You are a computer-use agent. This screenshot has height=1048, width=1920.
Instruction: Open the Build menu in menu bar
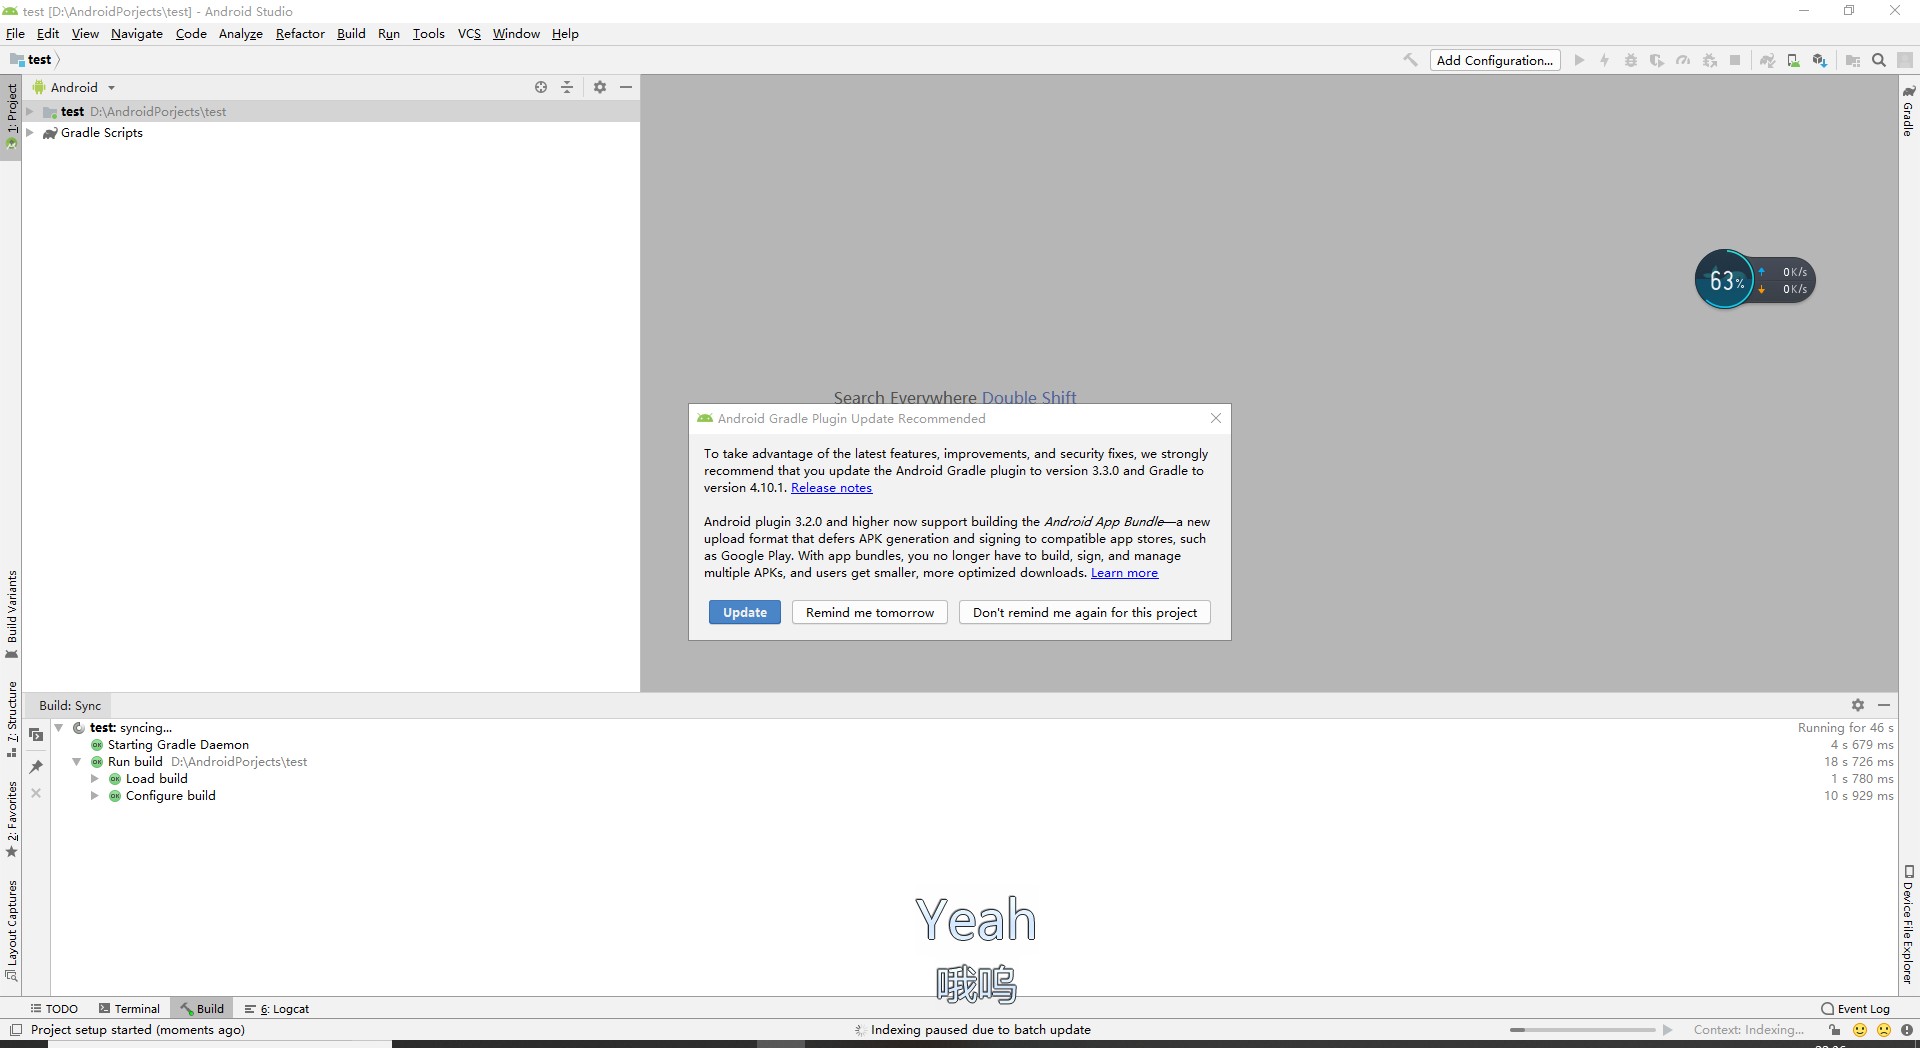point(351,34)
